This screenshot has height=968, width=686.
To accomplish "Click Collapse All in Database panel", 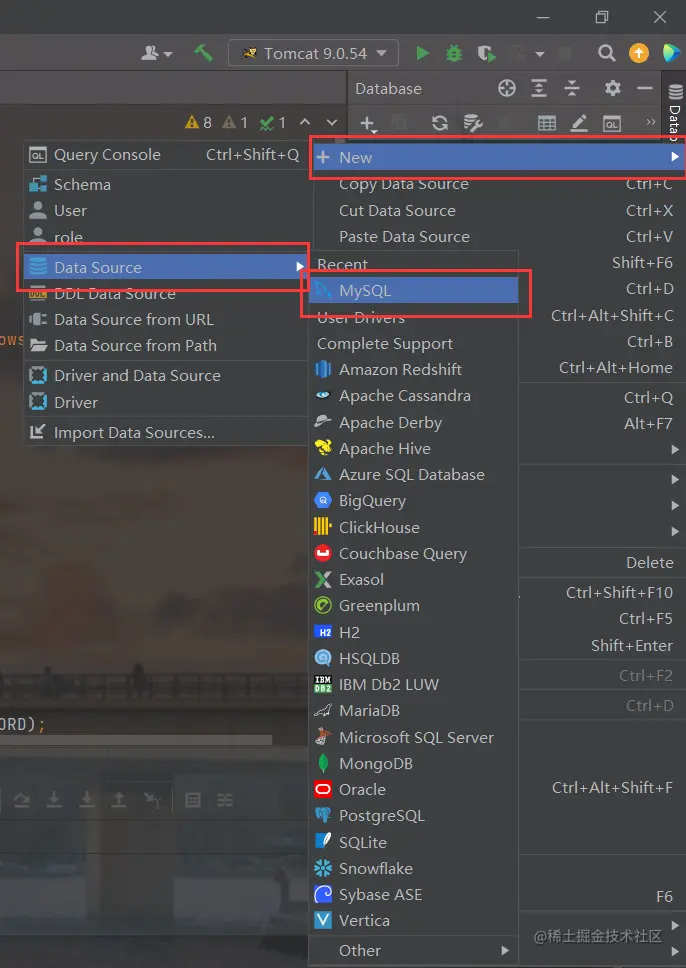I will [x=572, y=88].
